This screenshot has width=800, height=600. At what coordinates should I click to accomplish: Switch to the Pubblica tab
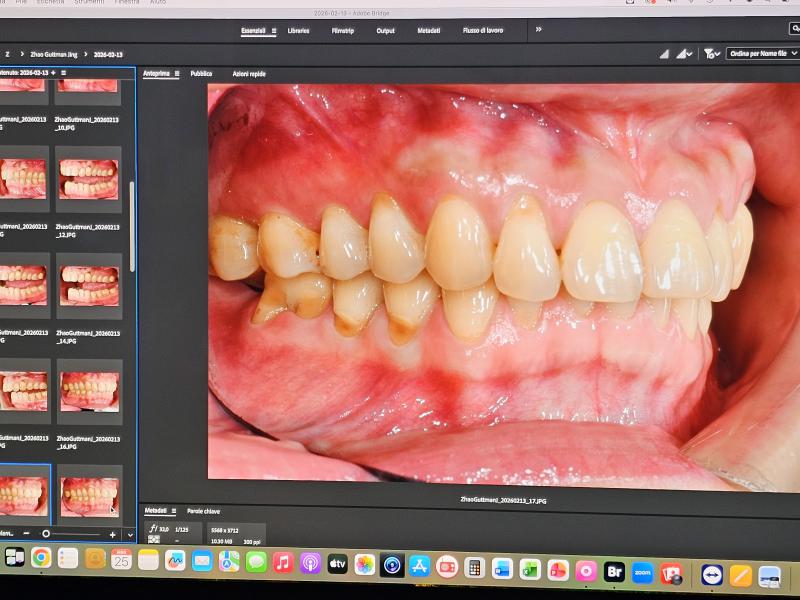pos(201,74)
